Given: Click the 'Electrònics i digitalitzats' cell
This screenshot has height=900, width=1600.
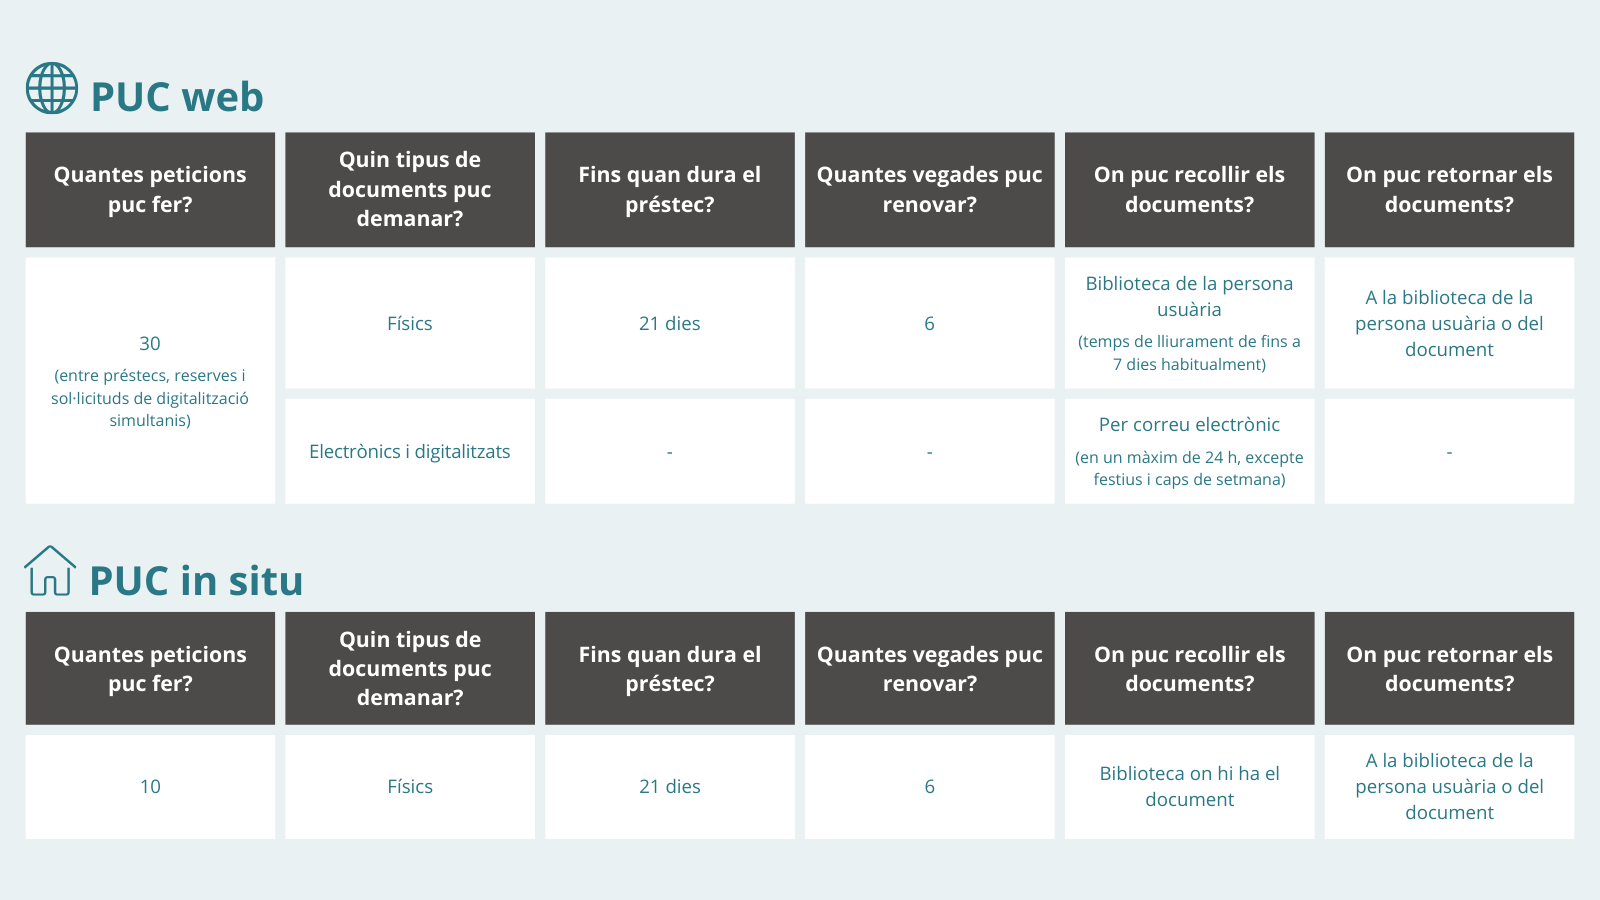Looking at the screenshot, I should [410, 451].
